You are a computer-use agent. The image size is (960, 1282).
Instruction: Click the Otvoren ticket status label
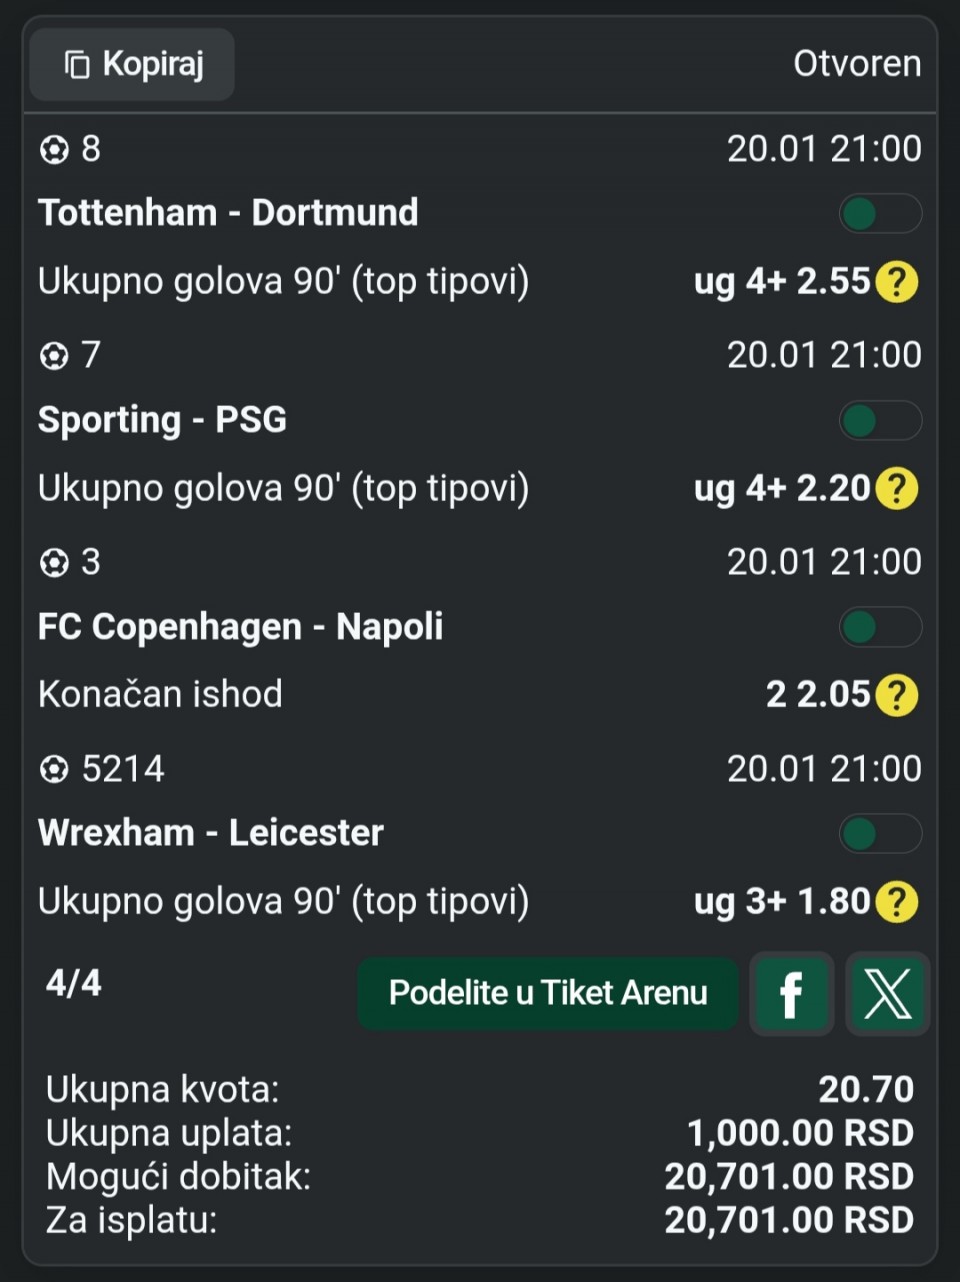point(857,64)
